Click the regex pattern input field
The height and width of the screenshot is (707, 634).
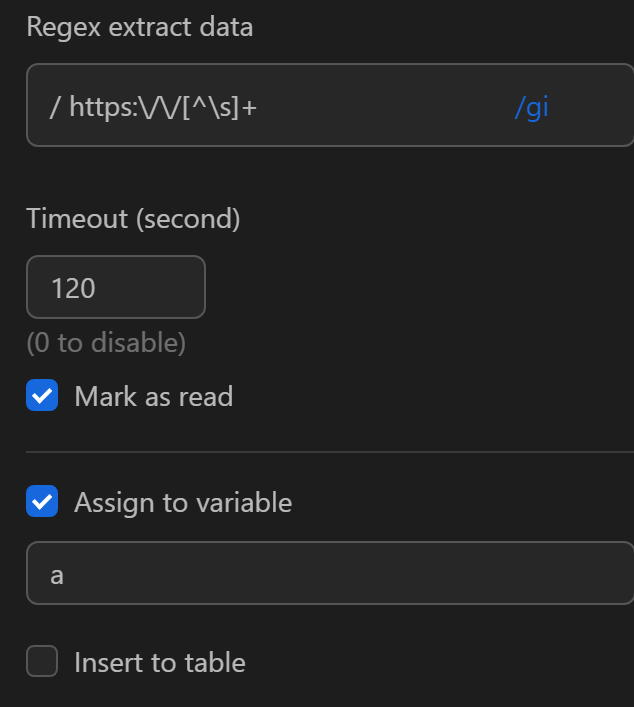coord(380,106)
